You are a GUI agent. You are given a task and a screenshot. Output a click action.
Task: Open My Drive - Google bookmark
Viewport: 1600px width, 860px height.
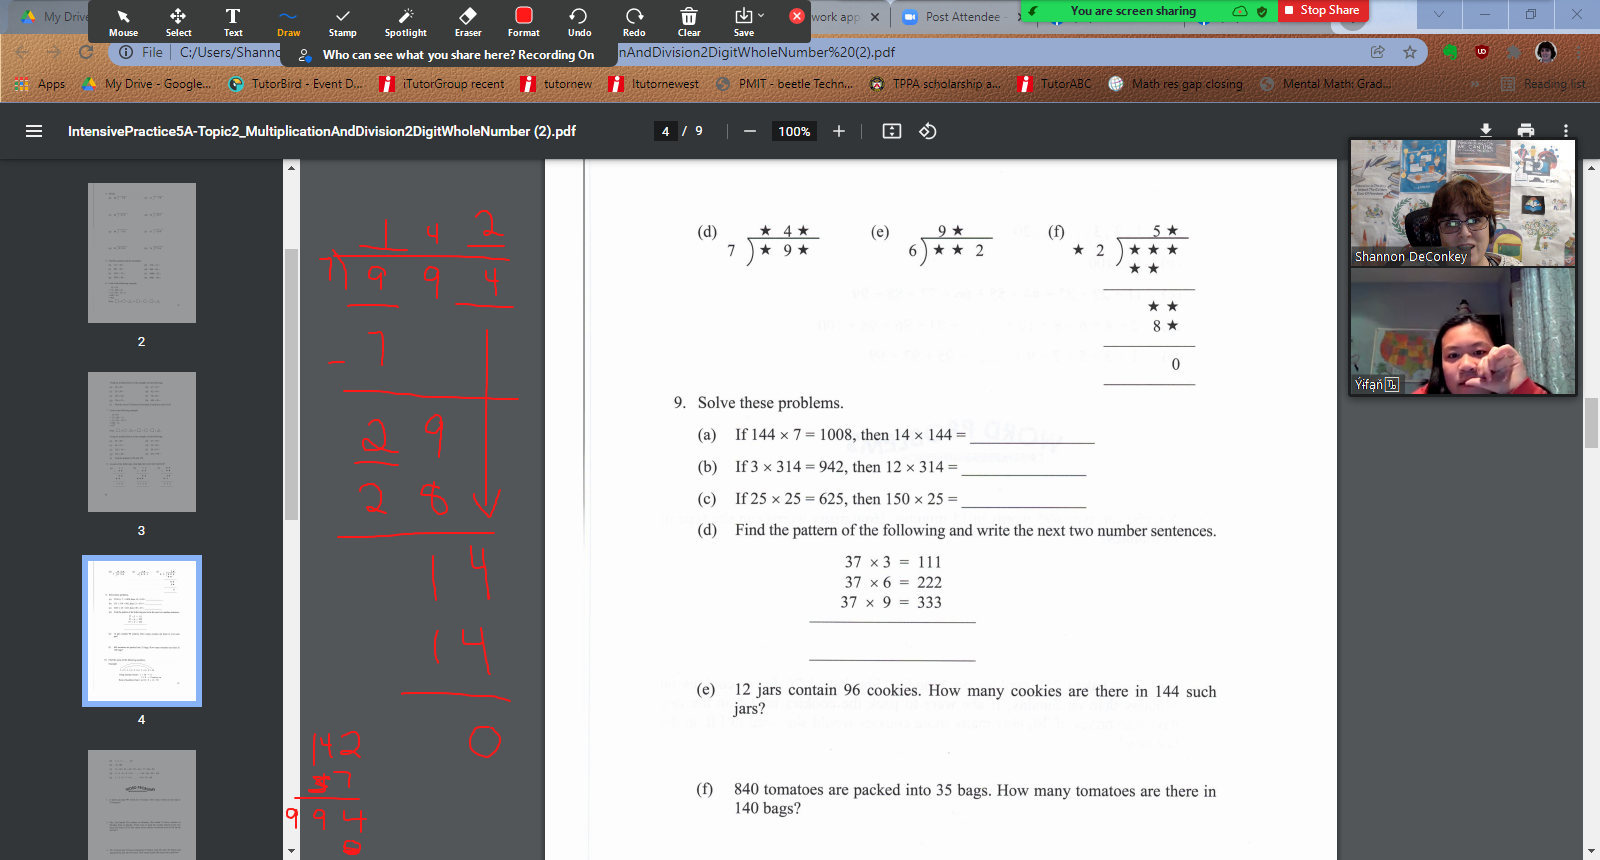point(146,84)
